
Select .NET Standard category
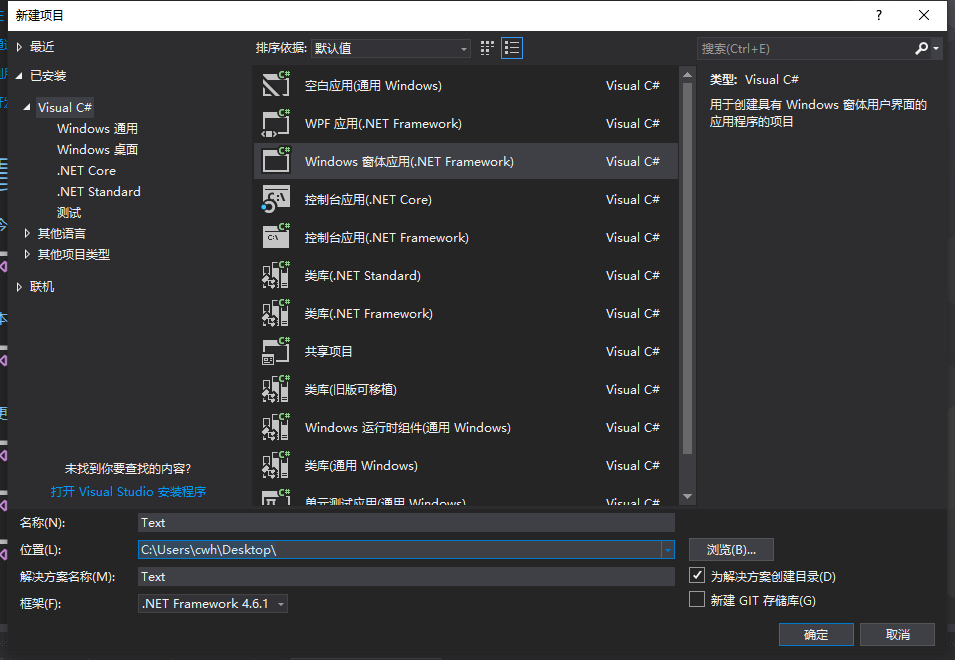click(99, 192)
